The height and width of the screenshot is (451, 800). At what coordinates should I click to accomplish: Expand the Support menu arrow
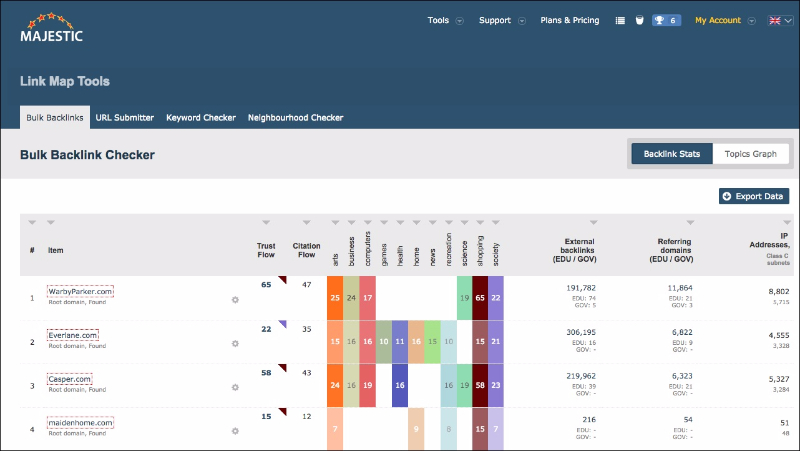[522, 21]
